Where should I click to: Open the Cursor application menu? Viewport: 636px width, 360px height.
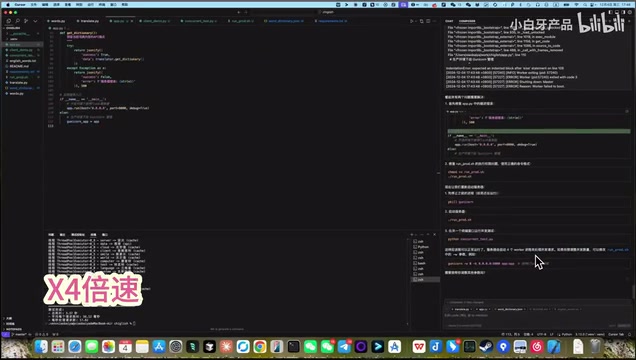[19, 4]
